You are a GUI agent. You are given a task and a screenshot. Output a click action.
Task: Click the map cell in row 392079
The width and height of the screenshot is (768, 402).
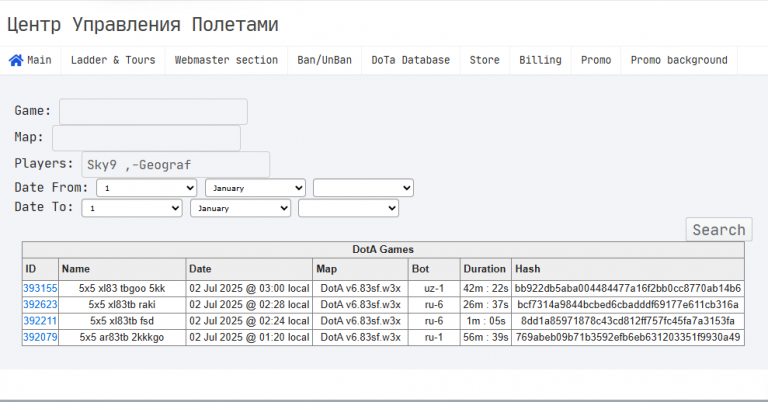point(360,337)
